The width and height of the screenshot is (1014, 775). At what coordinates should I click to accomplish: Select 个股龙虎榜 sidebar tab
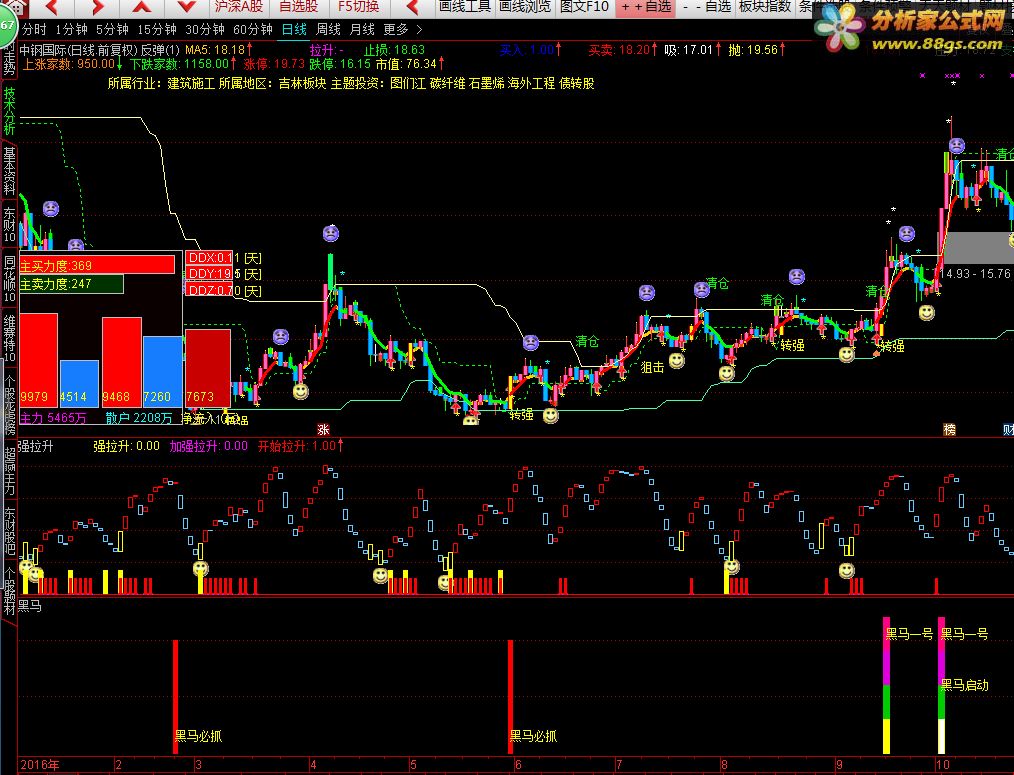click(9, 404)
